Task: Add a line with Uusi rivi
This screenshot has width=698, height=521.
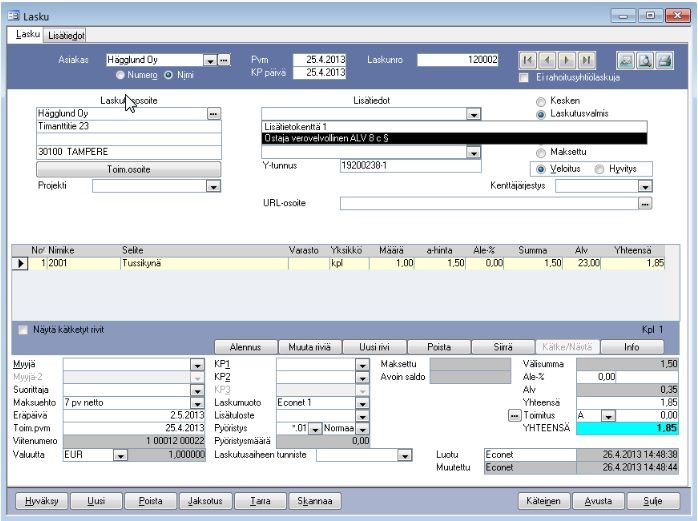Action: (x=374, y=347)
